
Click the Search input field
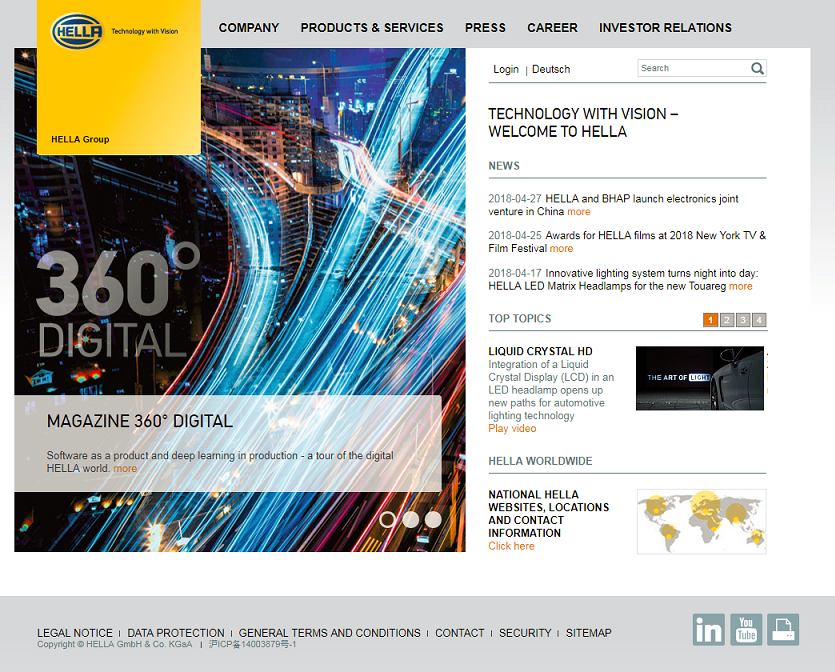coord(694,68)
